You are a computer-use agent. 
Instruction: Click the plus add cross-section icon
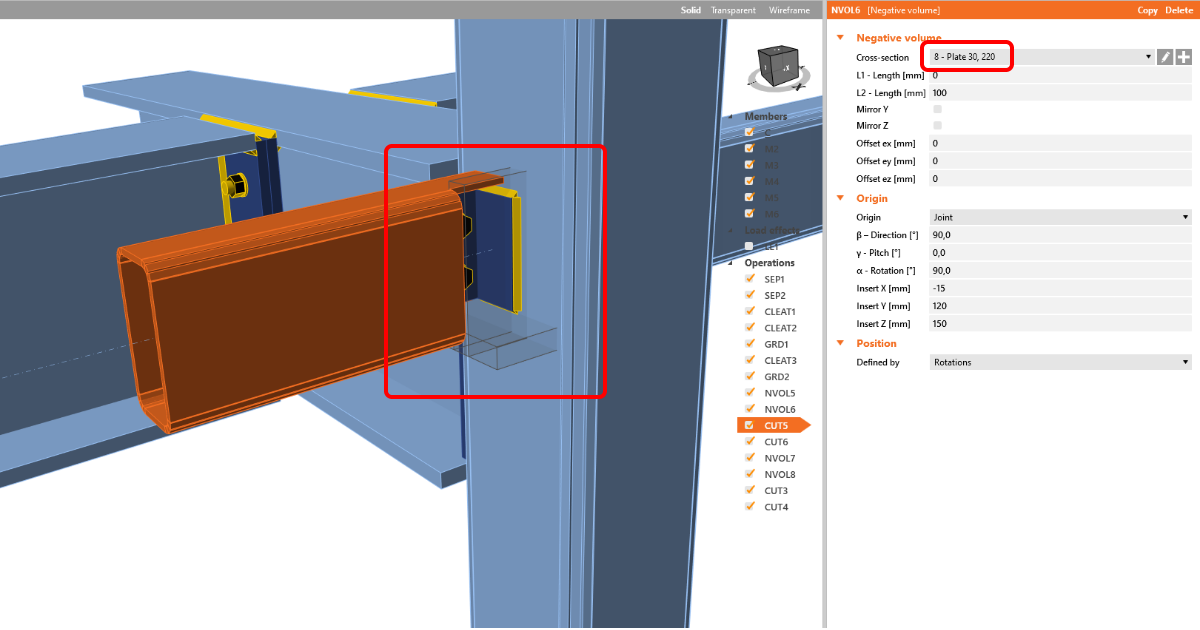pyautogui.click(x=1183, y=58)
